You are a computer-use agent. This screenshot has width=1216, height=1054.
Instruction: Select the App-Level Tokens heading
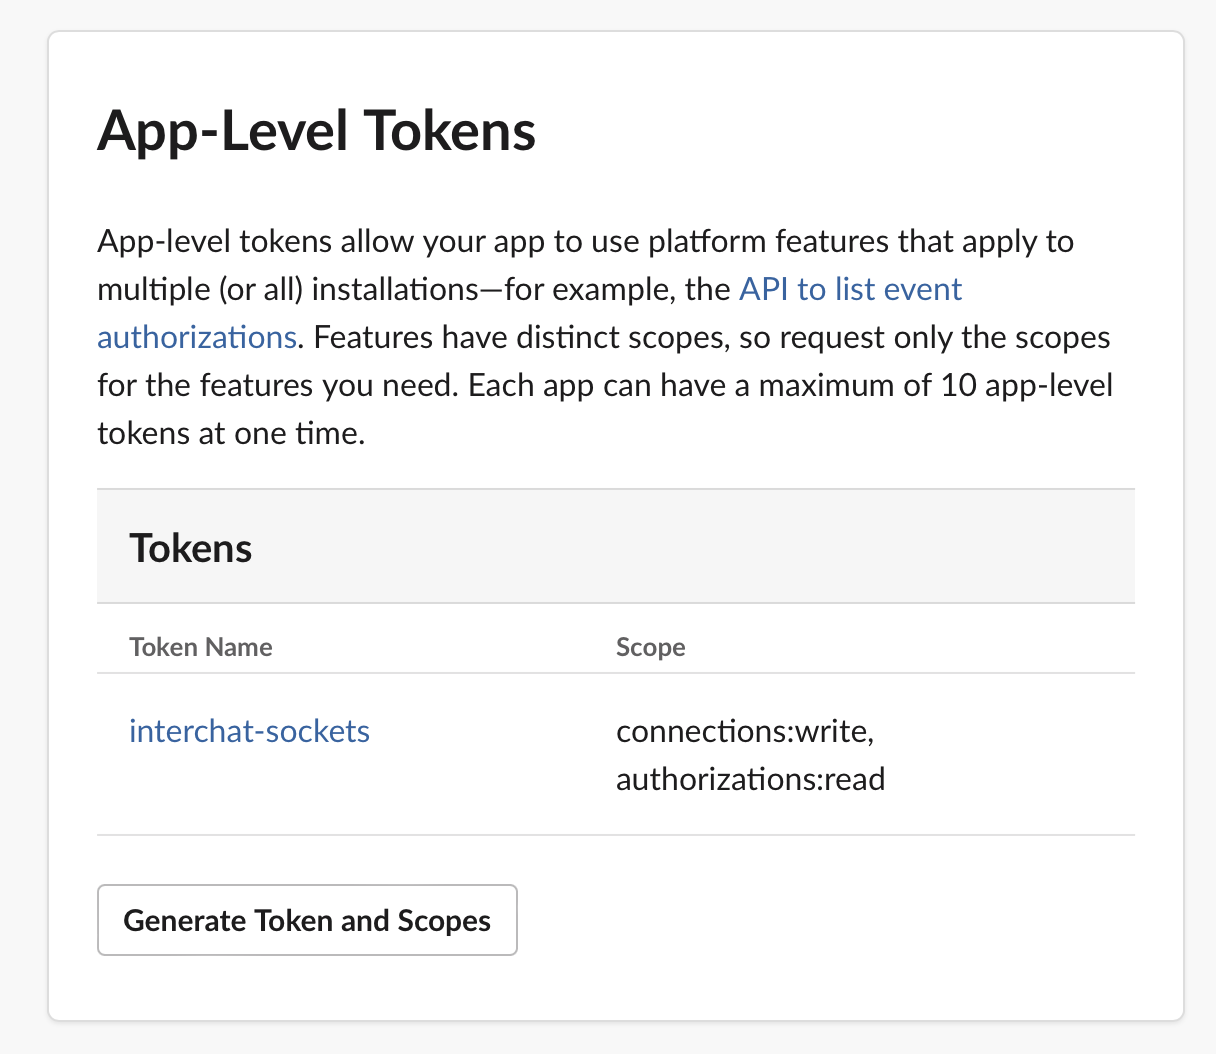point(317,131)
